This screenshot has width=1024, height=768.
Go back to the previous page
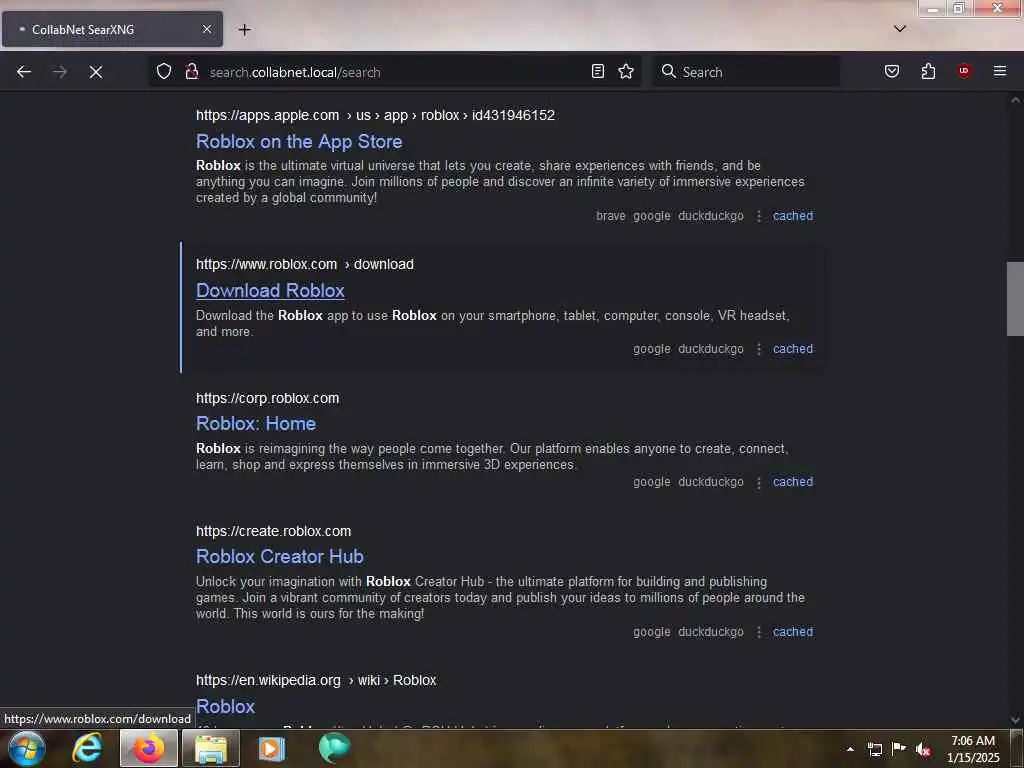click(x=24, y=72)
